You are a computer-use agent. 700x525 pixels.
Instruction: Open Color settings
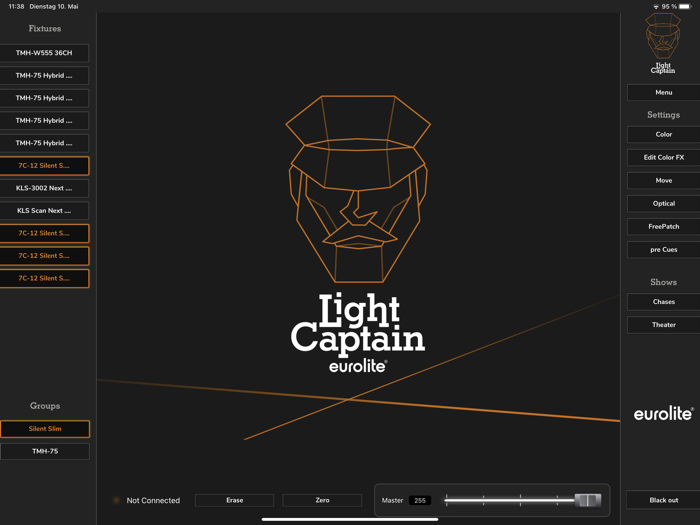pos(663,134)
